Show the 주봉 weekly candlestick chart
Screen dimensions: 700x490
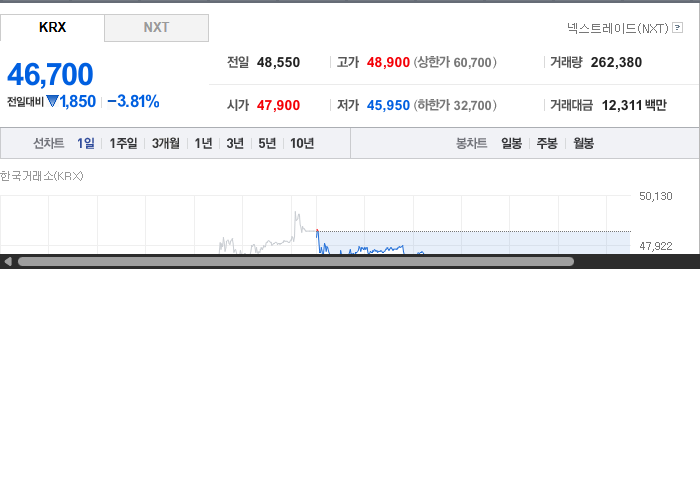click(547, 143)
